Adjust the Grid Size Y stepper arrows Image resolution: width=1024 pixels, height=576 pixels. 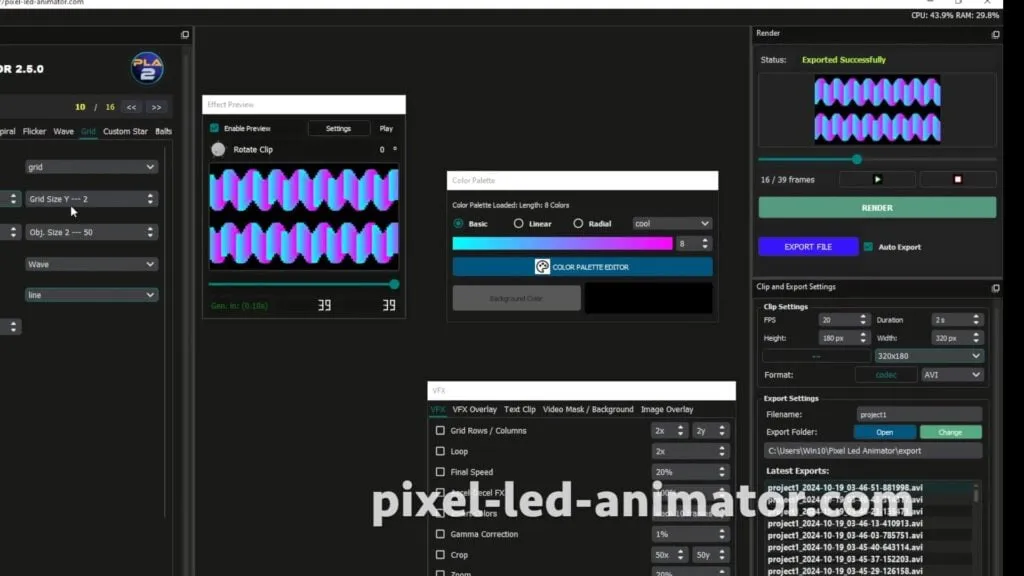(x=150, y=199)
